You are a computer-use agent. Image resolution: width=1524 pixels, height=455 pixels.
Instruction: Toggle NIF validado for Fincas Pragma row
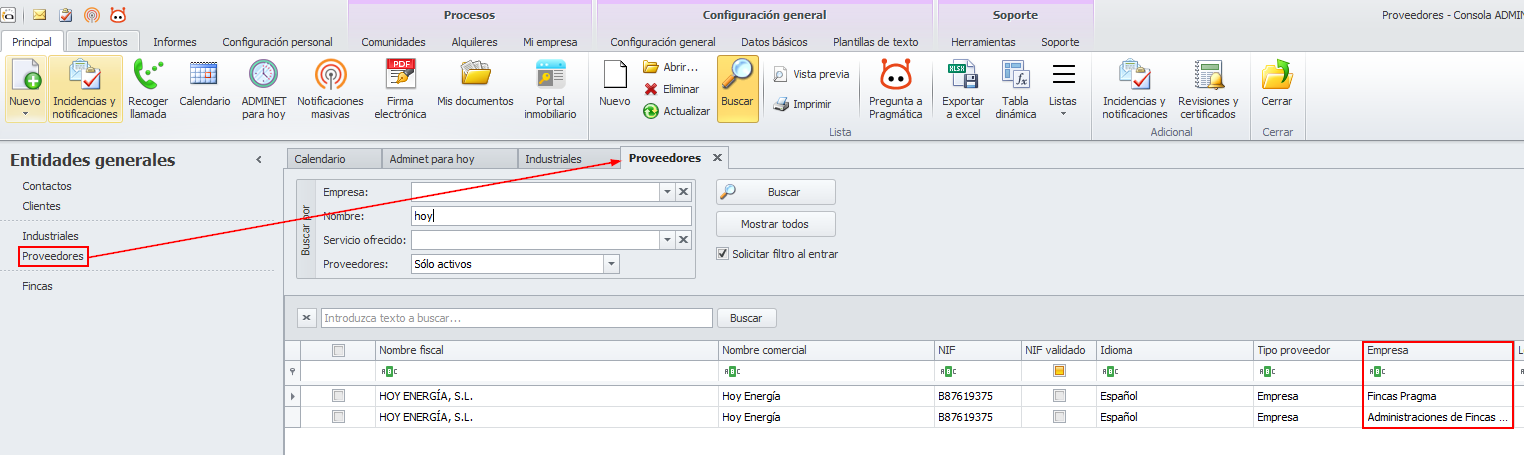(1059, 396)
